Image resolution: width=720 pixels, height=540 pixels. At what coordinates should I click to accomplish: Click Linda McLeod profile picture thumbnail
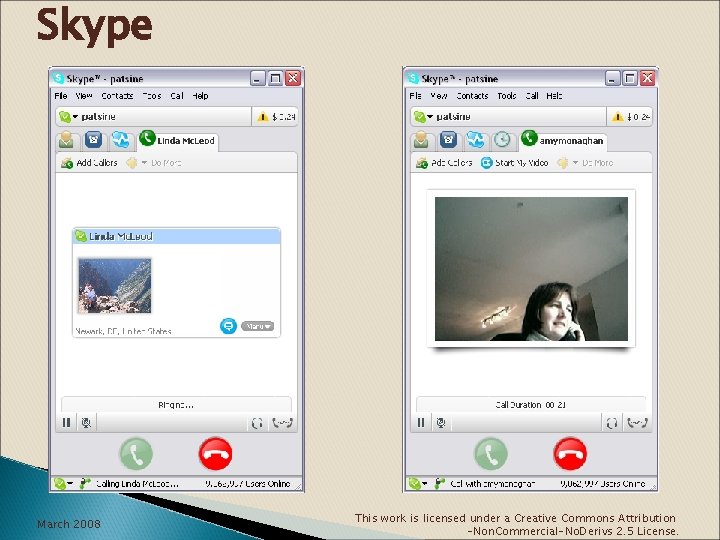click(x=114, y=286)
